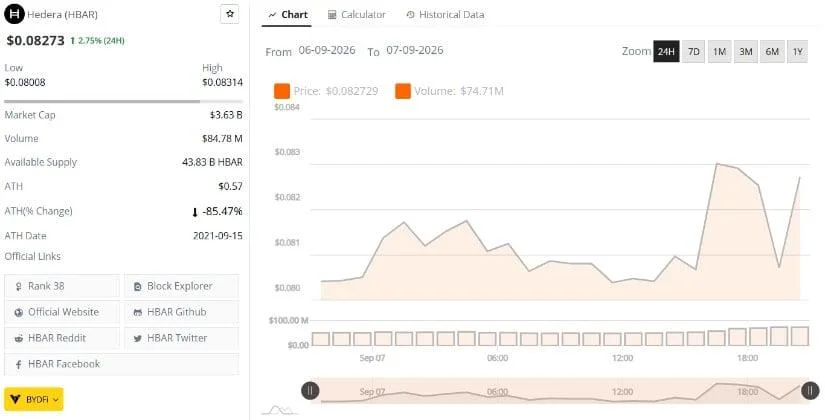The image size is (825, 420).
Task: Click the ATH change -85.47%
Action: pyautogui.click(x=217, y=212)
